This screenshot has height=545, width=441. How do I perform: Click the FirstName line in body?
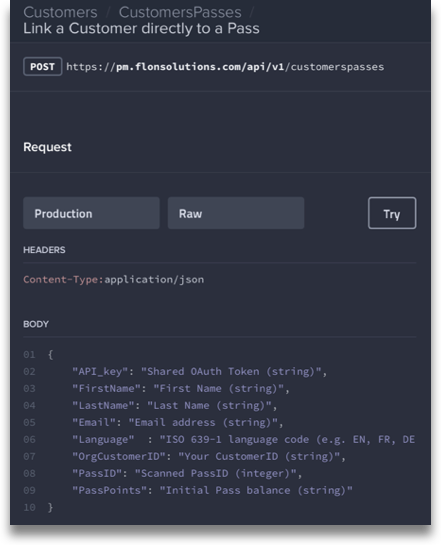pos(181,389)
